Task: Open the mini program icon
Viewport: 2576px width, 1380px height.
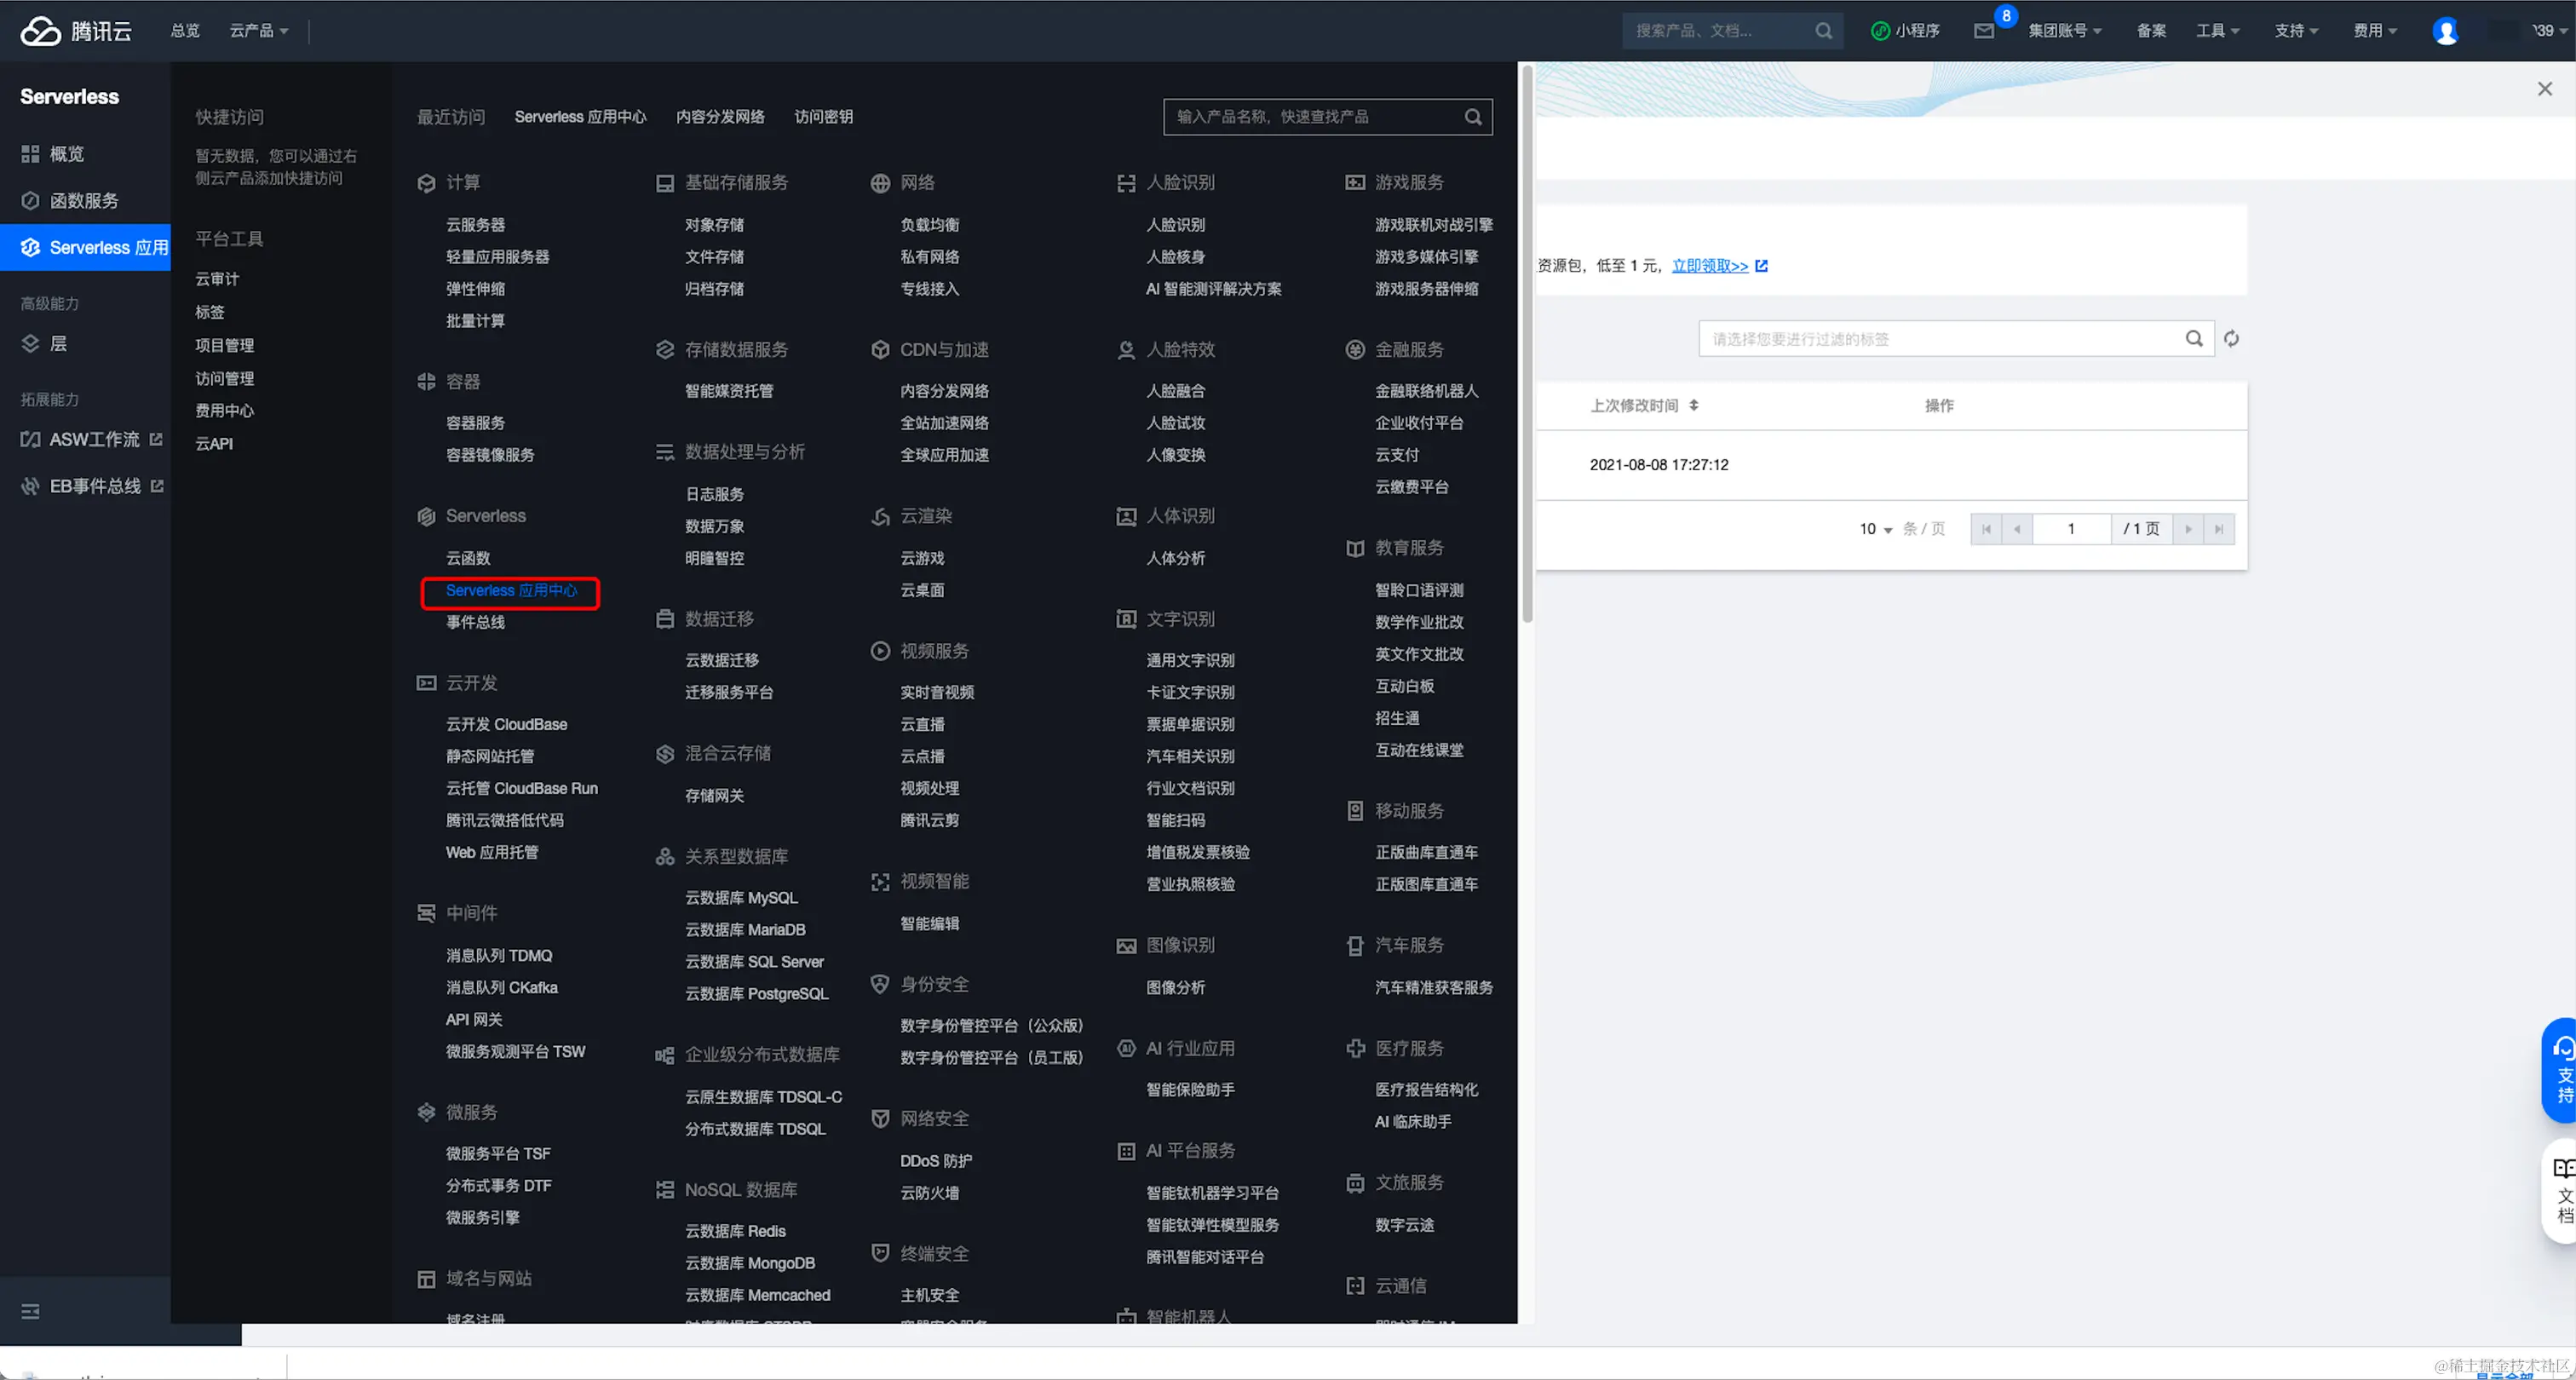Action: [1880, 31]
